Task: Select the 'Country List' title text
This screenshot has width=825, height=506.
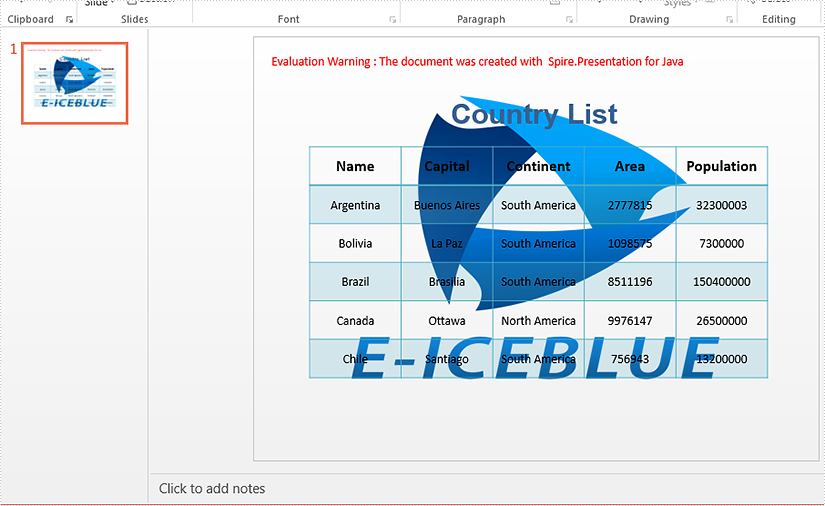Action: [534, 114]
